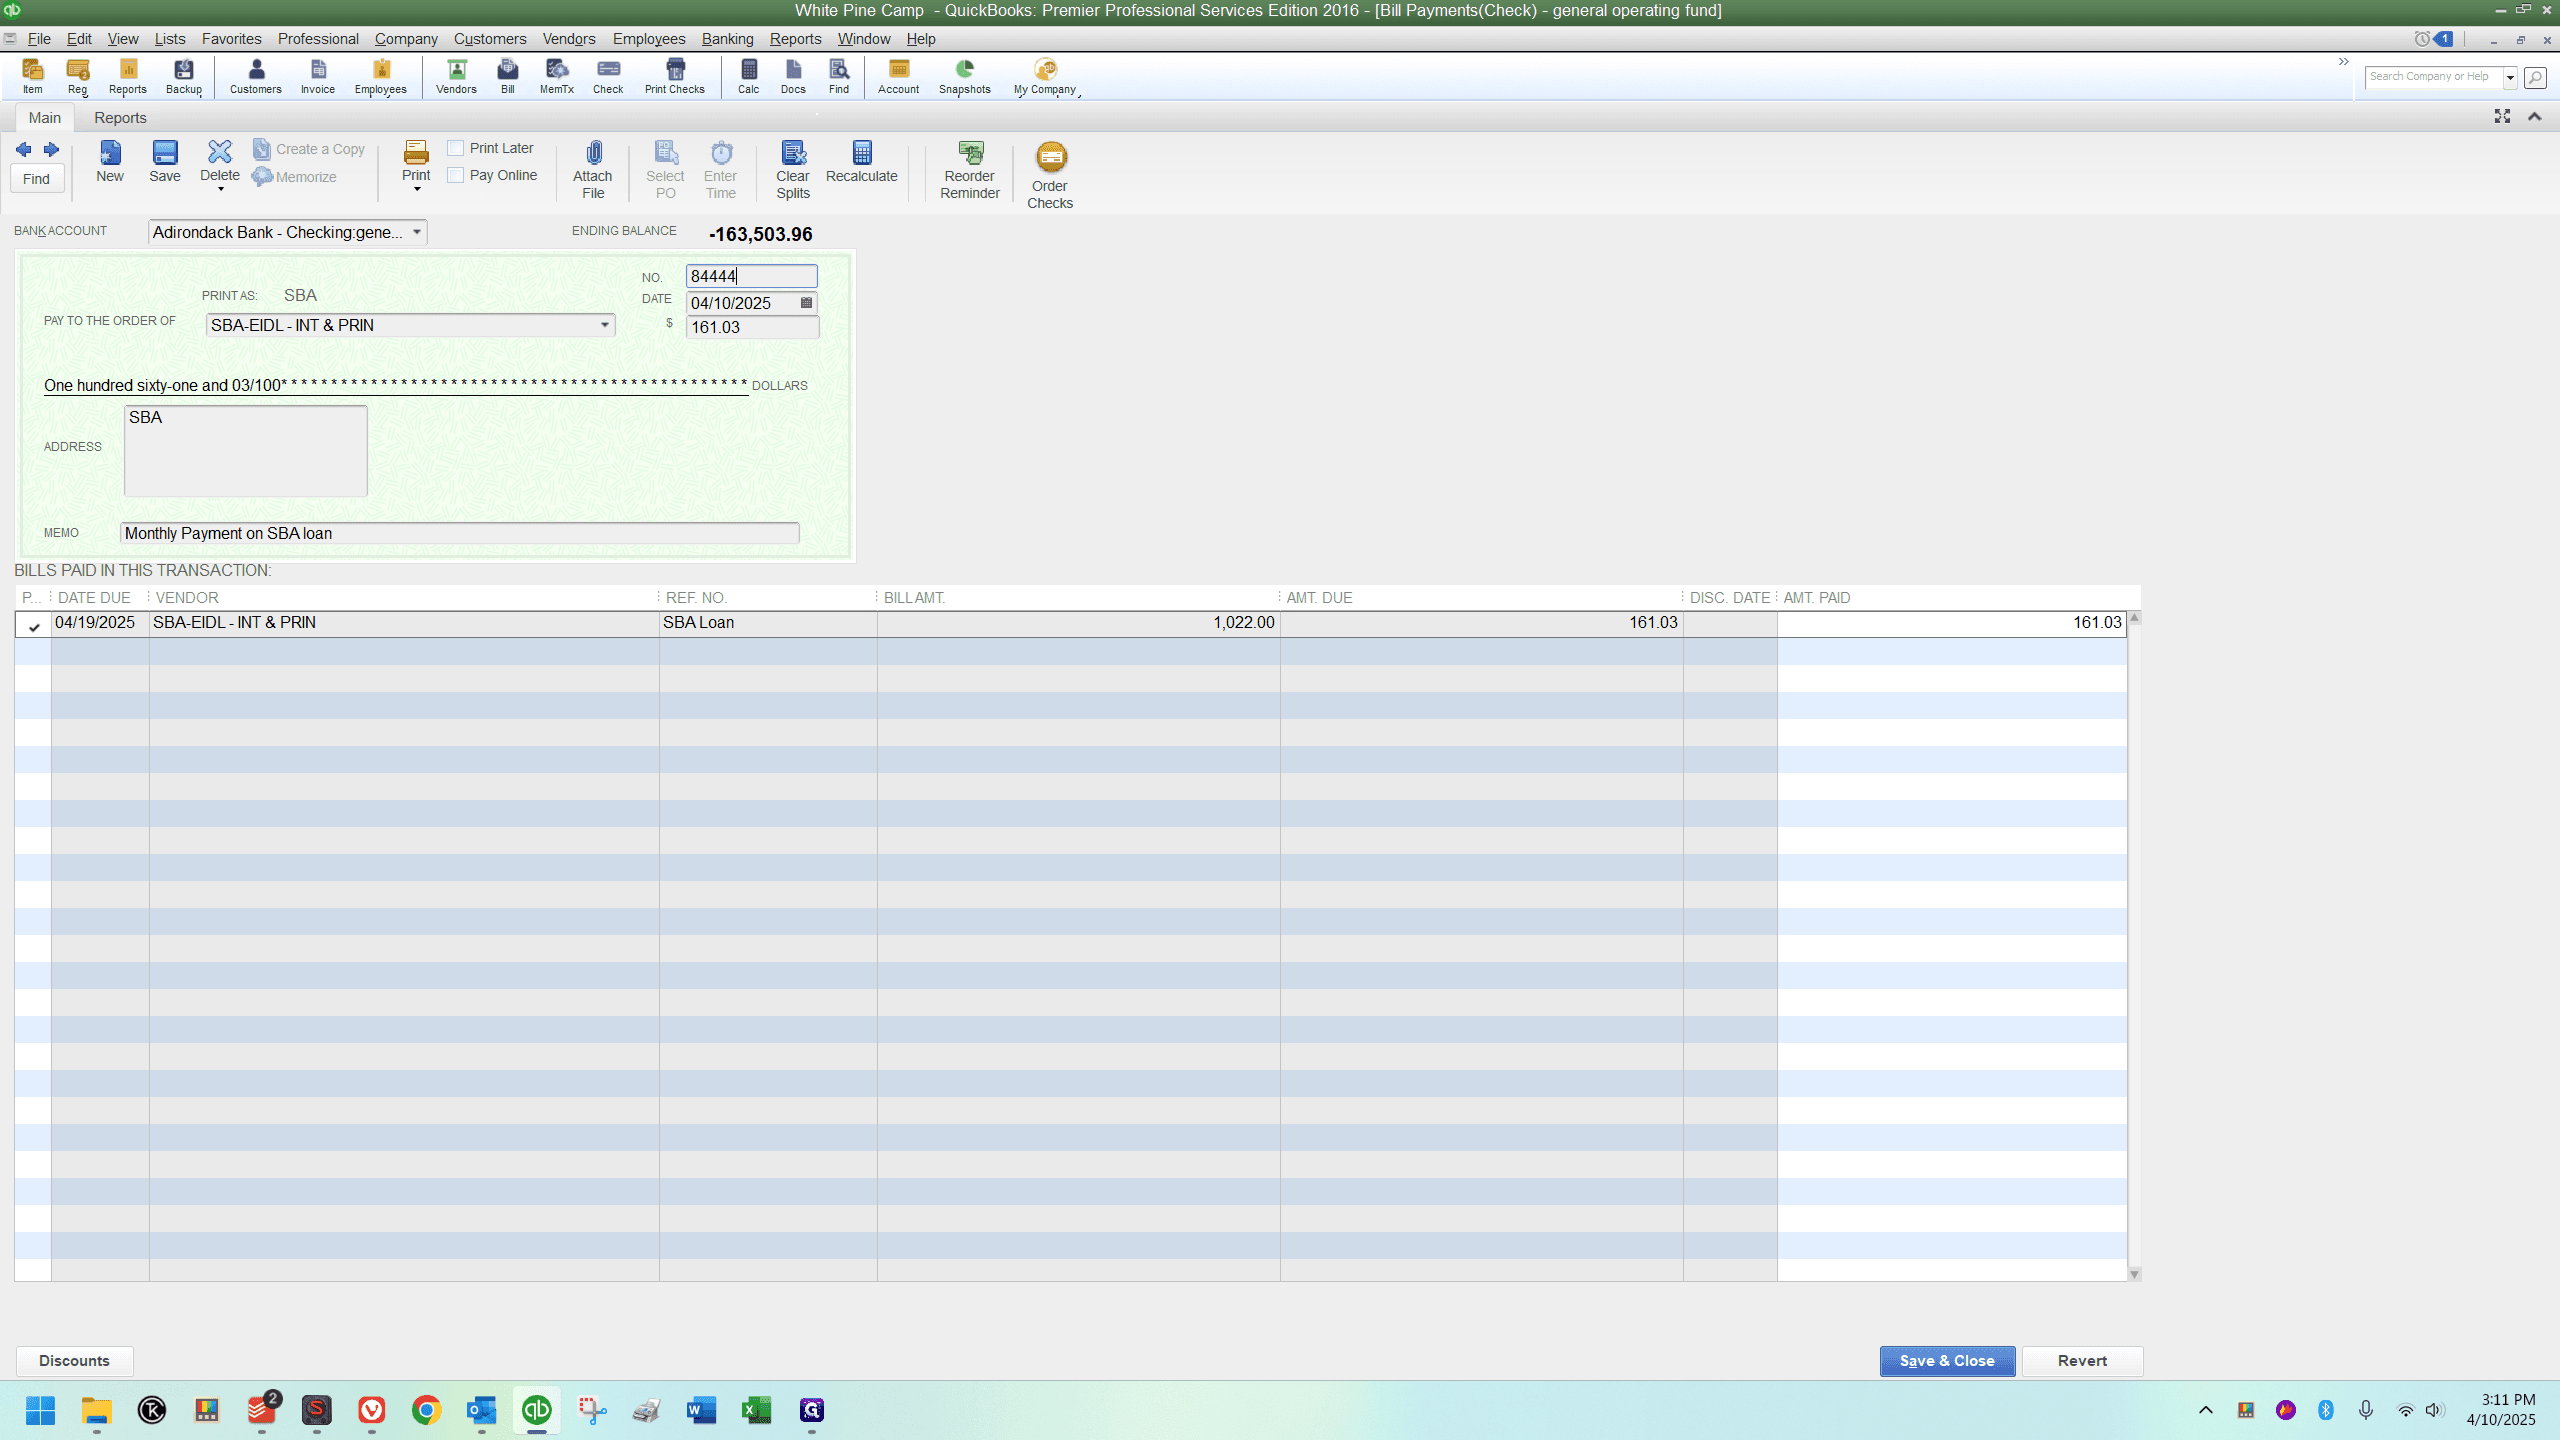This screenshot has height=1440, width=2560.
Task: Open Word from the taskbar
Action: pyautogui.click(x=702, y=1410)
